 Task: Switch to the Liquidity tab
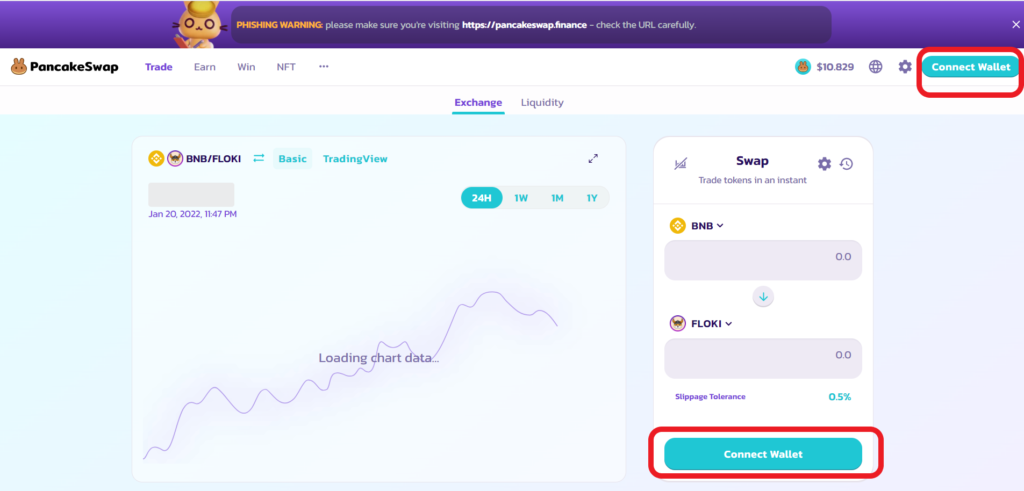coord(542,103)
